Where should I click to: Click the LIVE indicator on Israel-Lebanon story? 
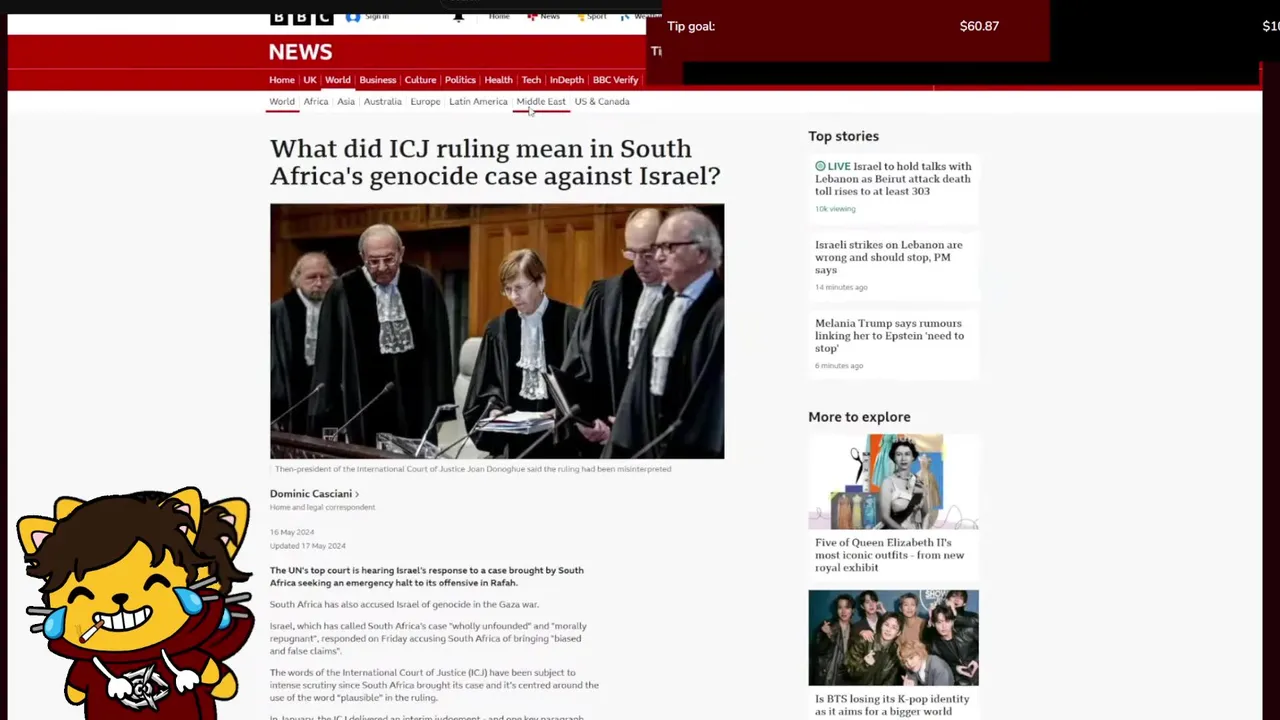tap(833, 167)
